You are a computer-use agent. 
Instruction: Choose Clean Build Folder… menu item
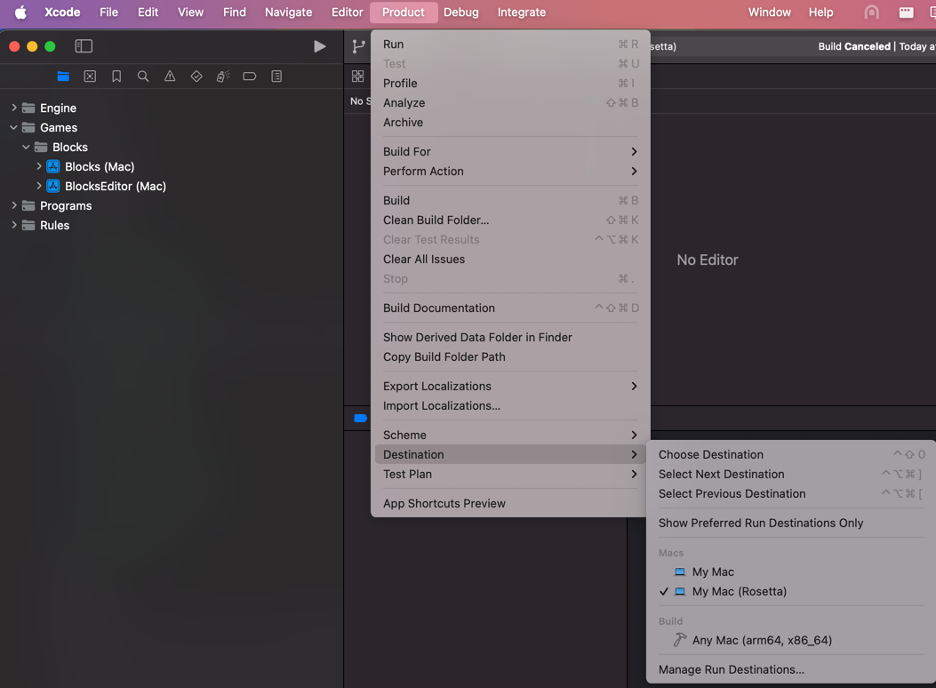click(510, 220)
